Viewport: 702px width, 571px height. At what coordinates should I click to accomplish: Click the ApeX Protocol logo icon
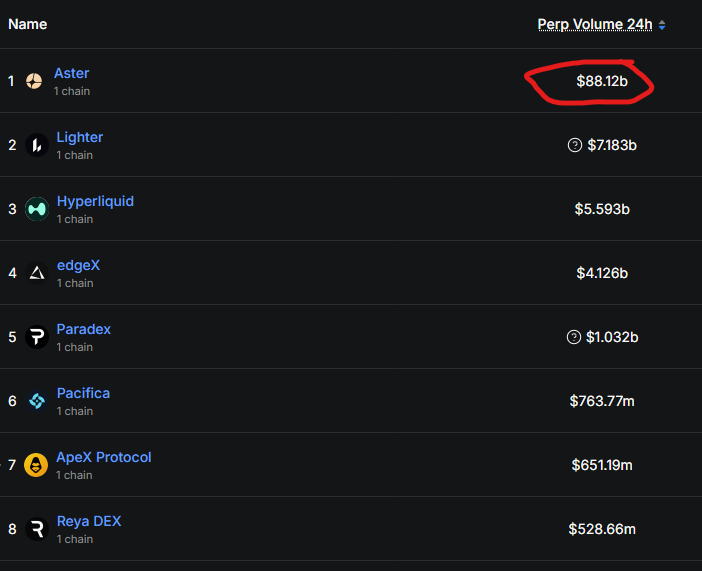pyautogui.click(x=36, y=465)
